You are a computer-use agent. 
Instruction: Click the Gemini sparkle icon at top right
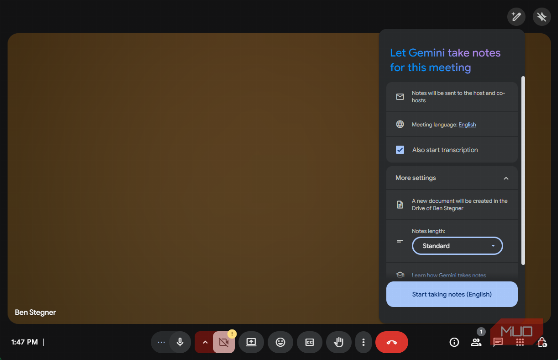click(x=542, y=17)
